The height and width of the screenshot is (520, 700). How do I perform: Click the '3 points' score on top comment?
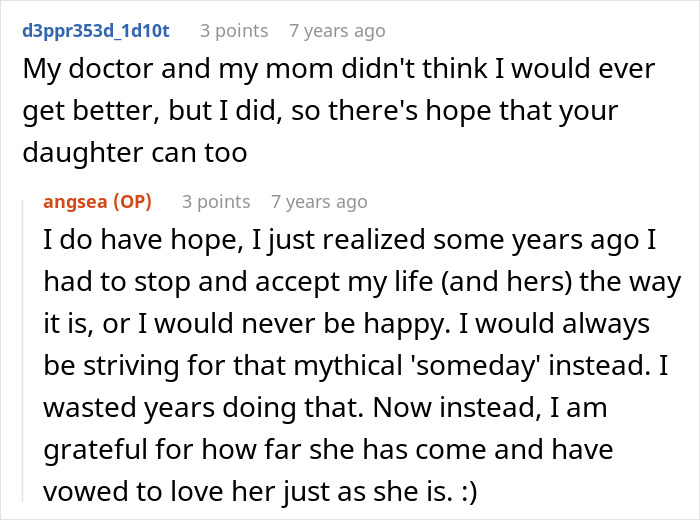click(234, 31)
